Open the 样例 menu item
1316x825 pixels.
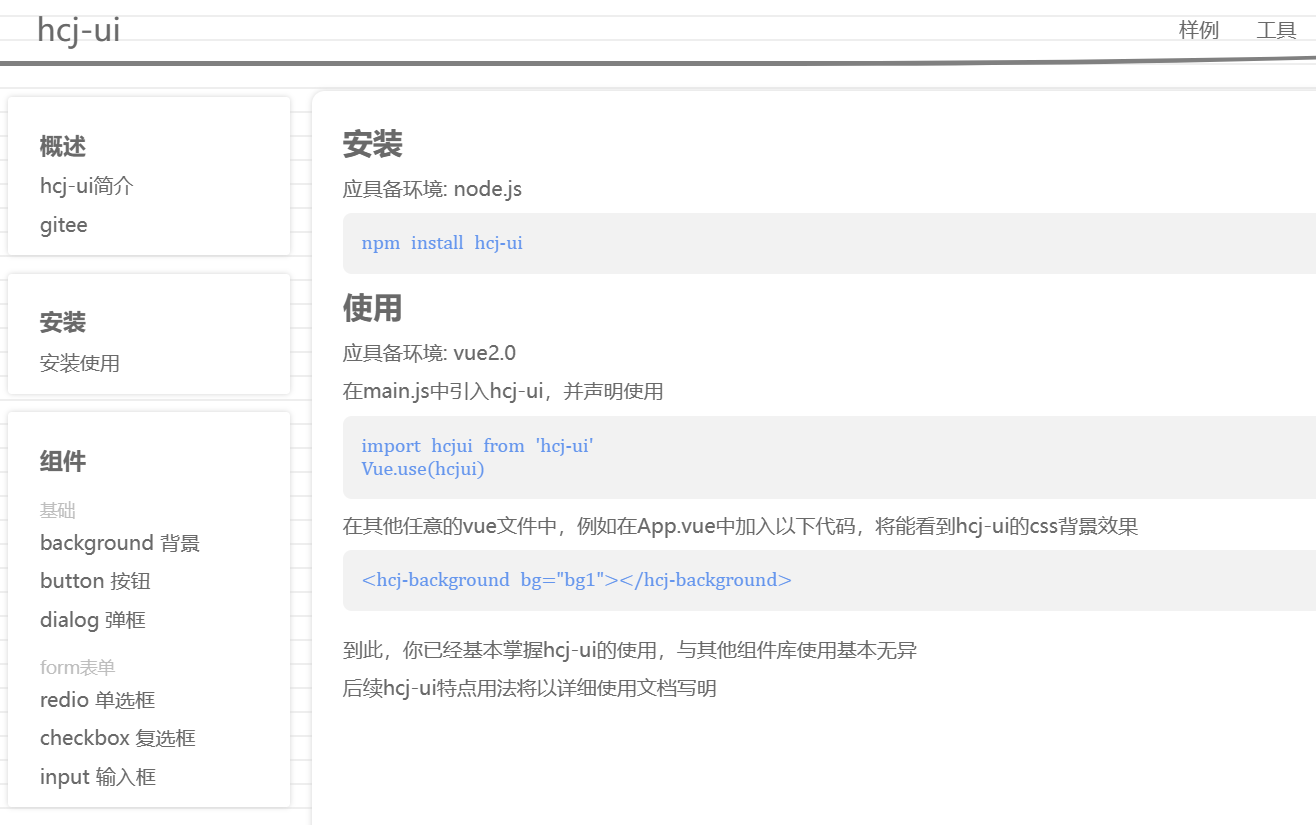click(x=1199, y=30)
